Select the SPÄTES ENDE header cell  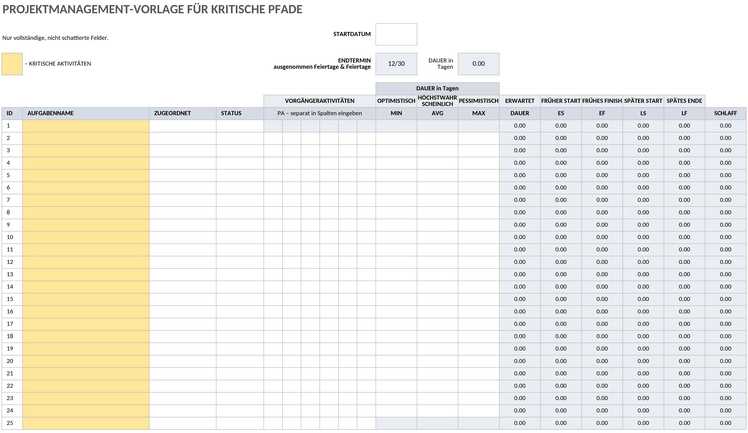685,101
